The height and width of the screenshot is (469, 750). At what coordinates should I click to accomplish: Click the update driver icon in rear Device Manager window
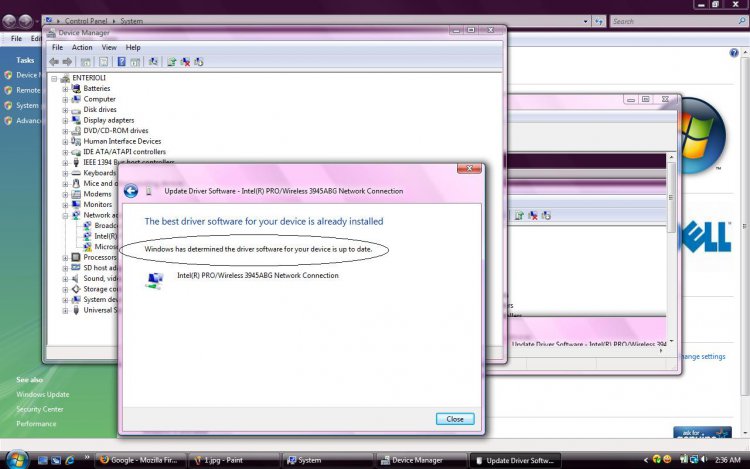[x=519, y=216]
